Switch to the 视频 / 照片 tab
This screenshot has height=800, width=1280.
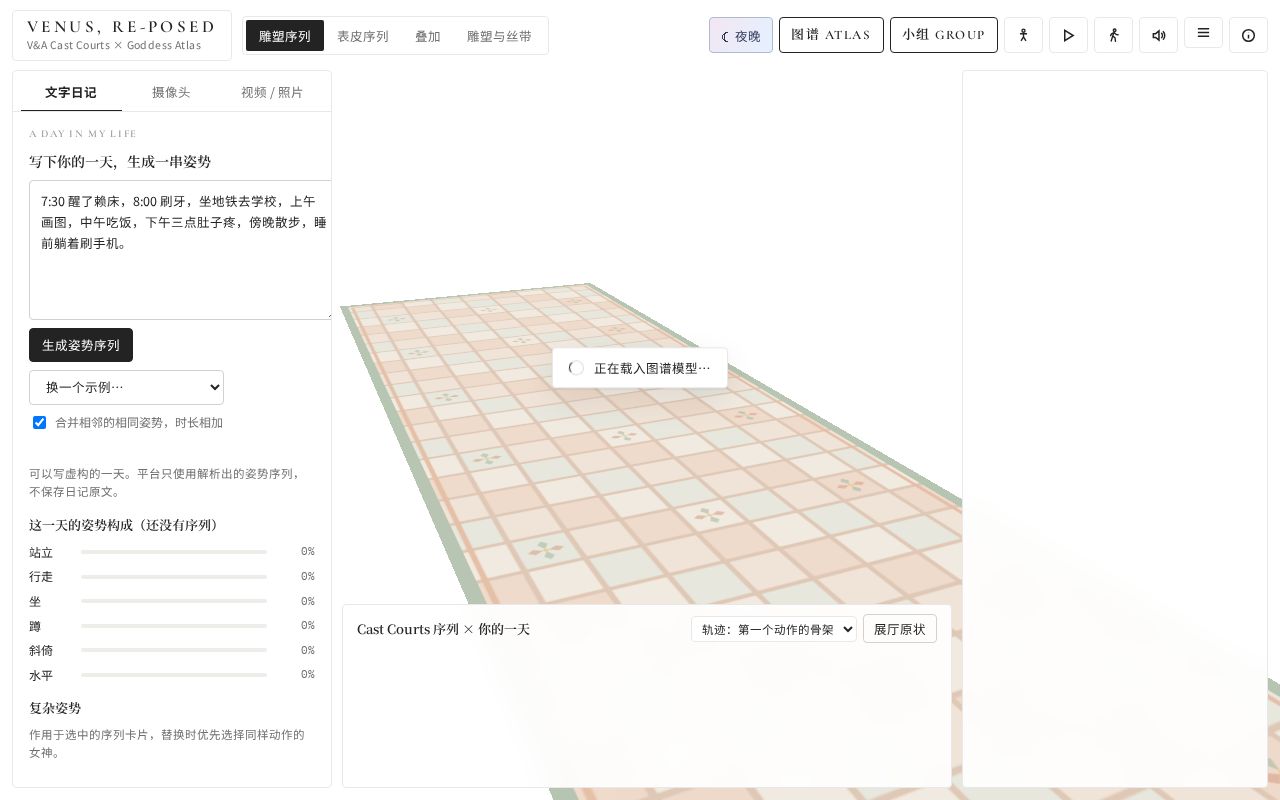coord(272,92)
